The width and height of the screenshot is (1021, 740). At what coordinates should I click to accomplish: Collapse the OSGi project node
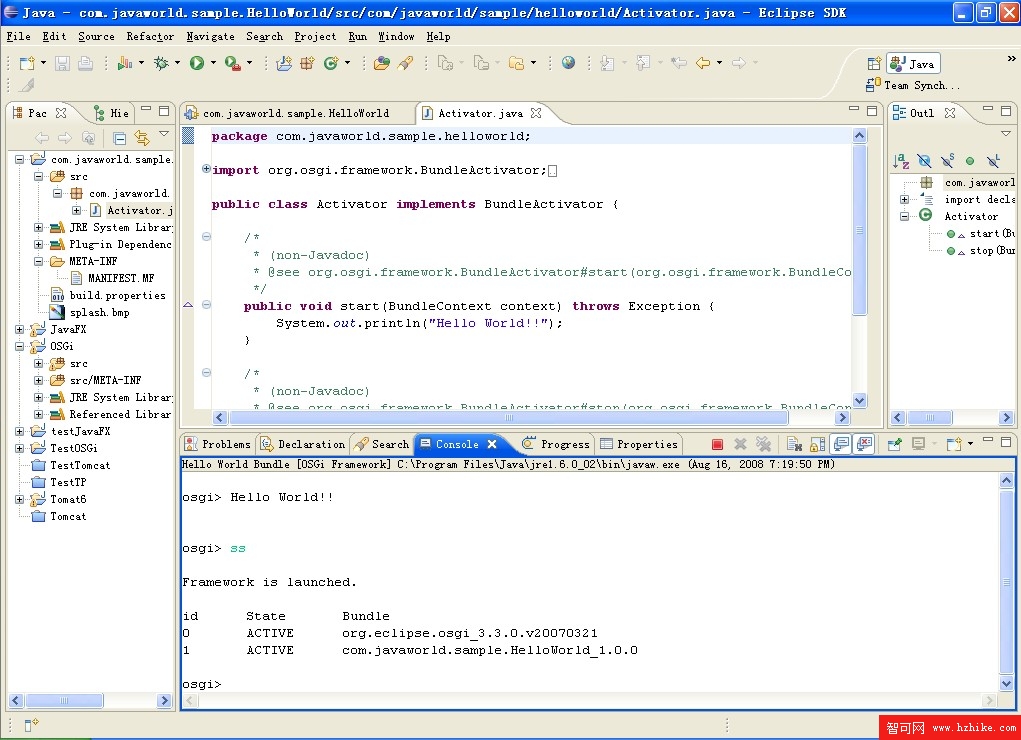pos(20,347)
